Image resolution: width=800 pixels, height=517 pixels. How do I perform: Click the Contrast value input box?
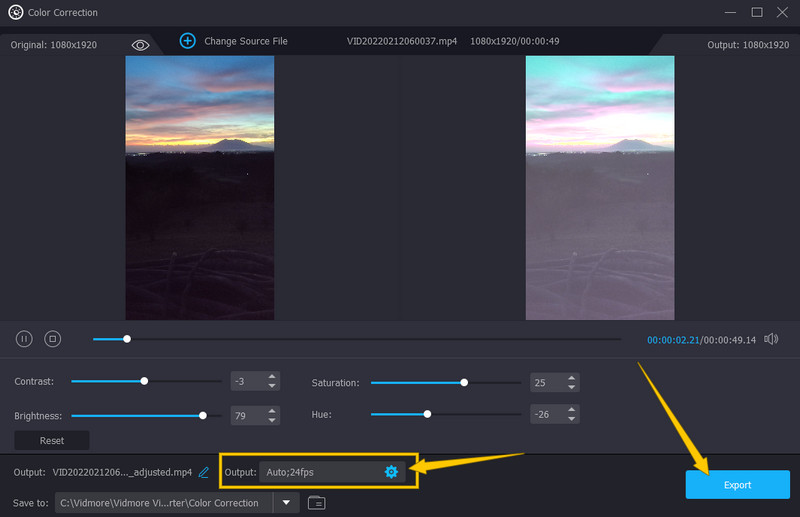[245, 382]
